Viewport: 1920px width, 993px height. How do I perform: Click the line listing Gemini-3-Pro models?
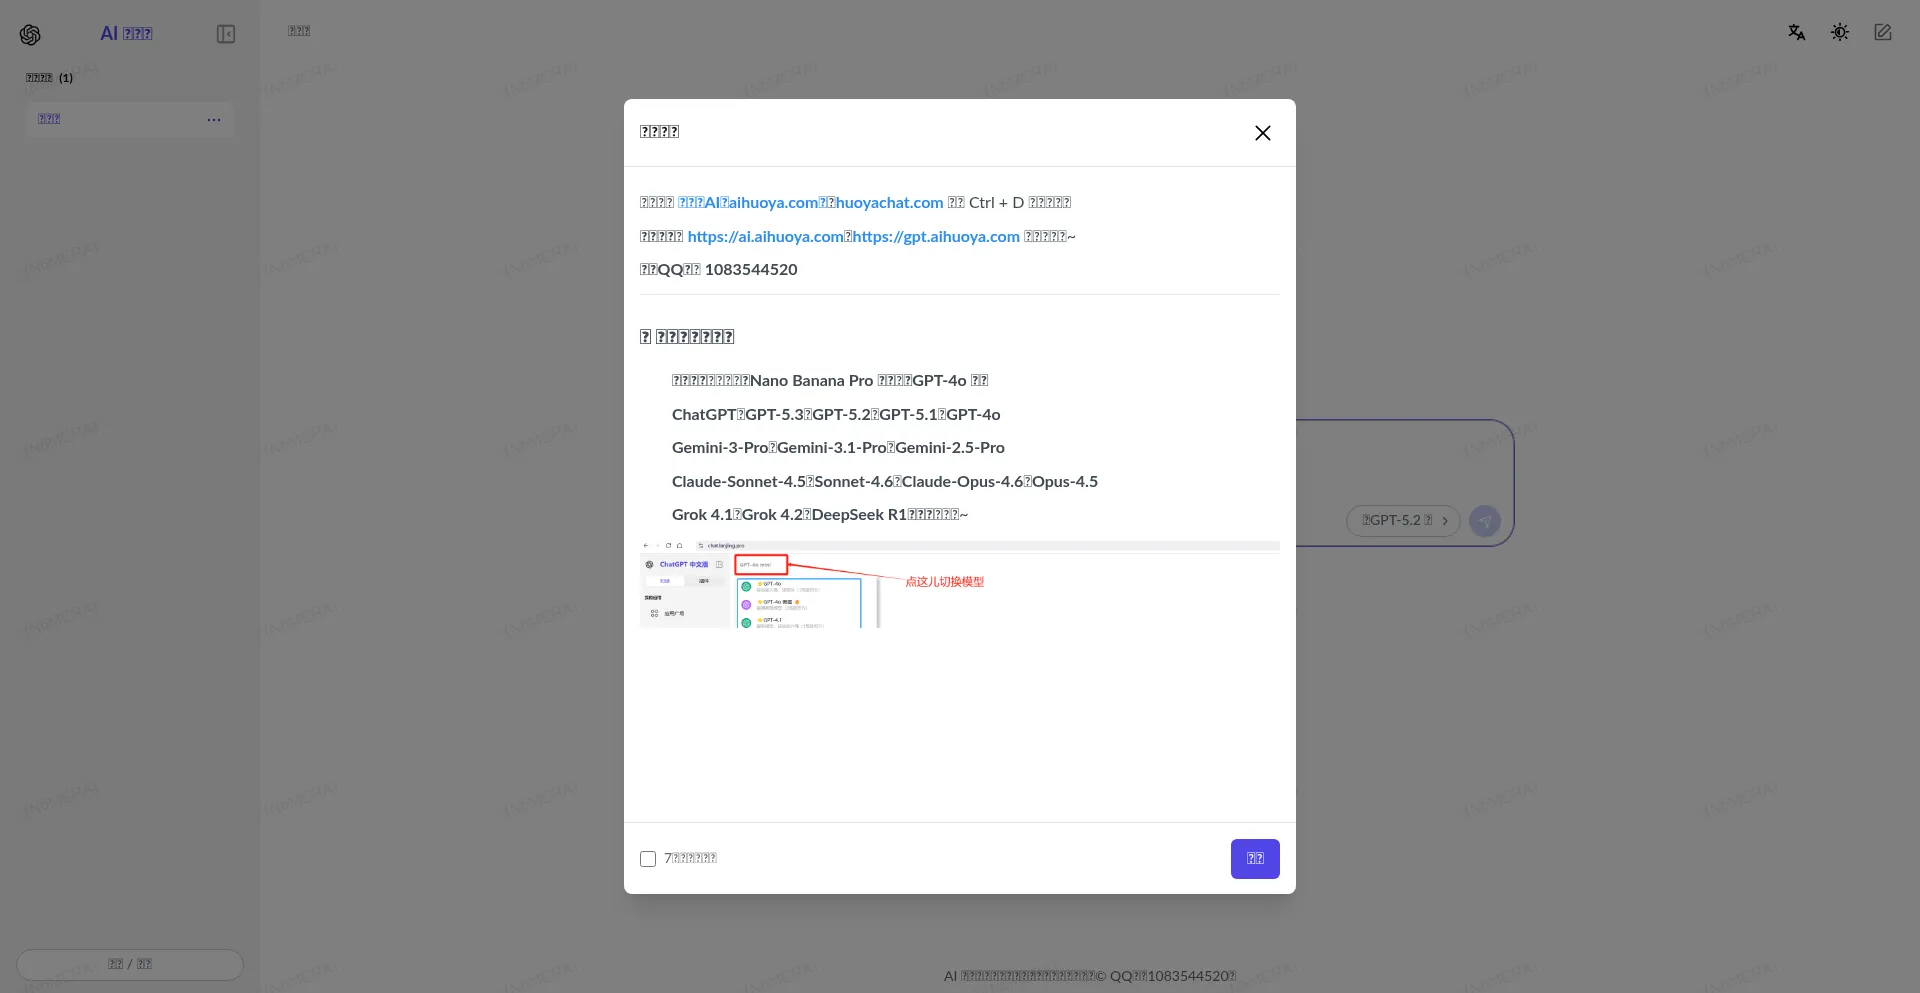click(x=838, y=448)
